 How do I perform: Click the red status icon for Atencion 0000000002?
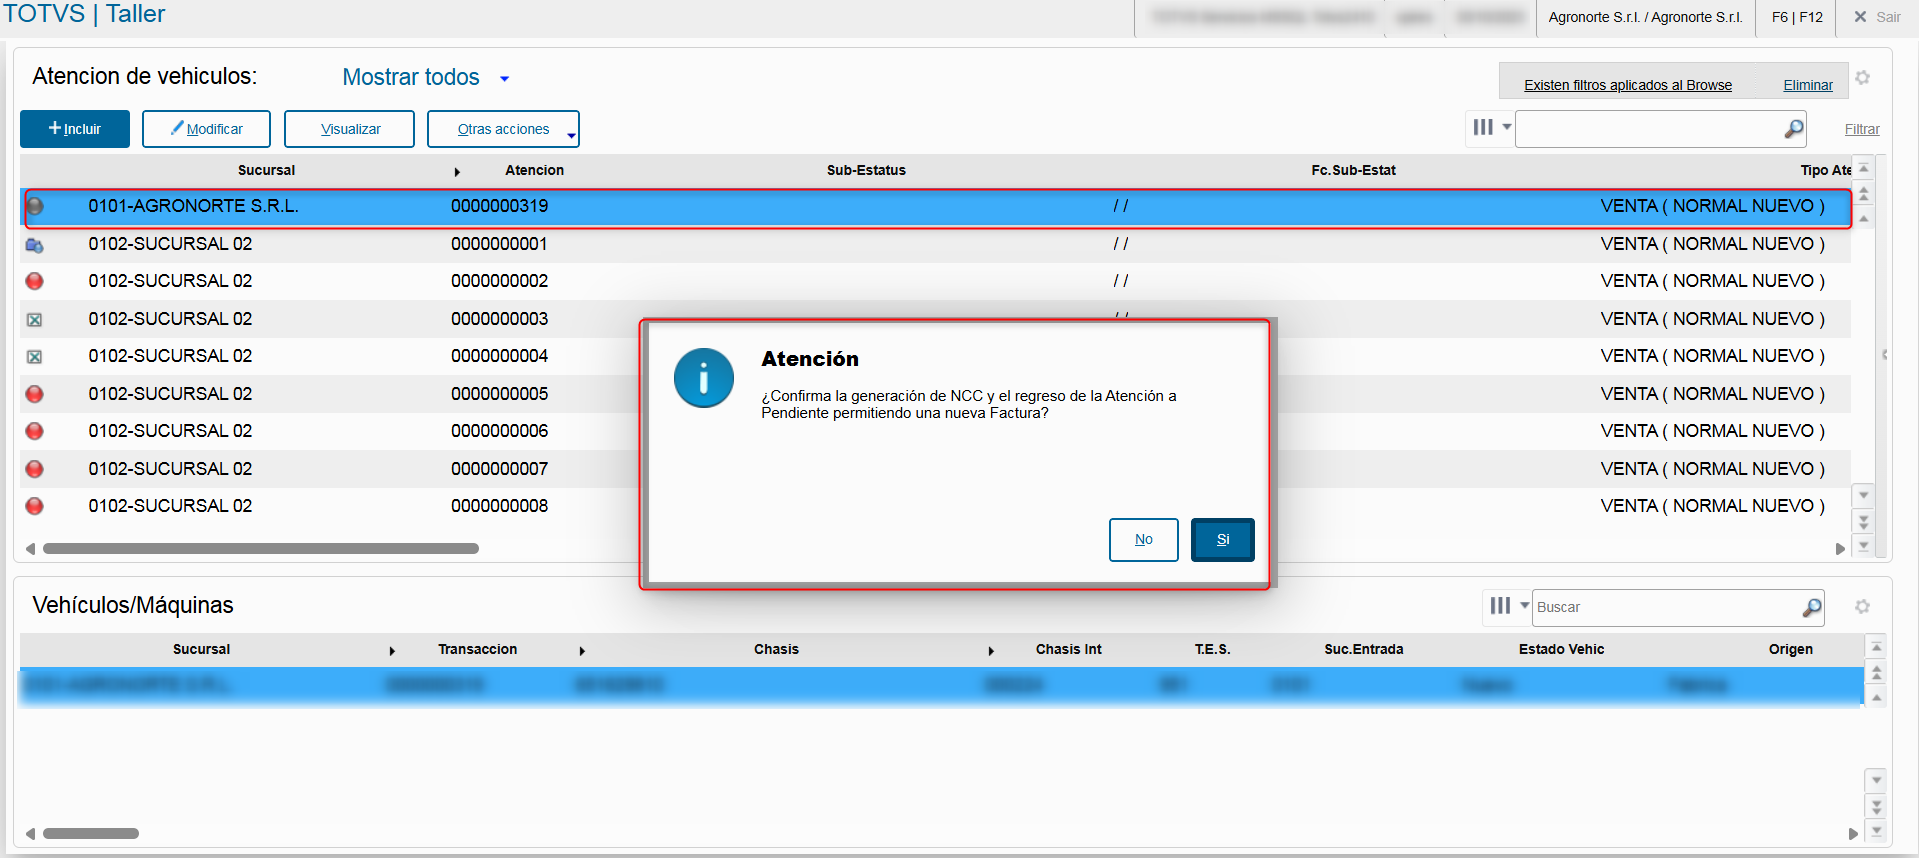35,281
